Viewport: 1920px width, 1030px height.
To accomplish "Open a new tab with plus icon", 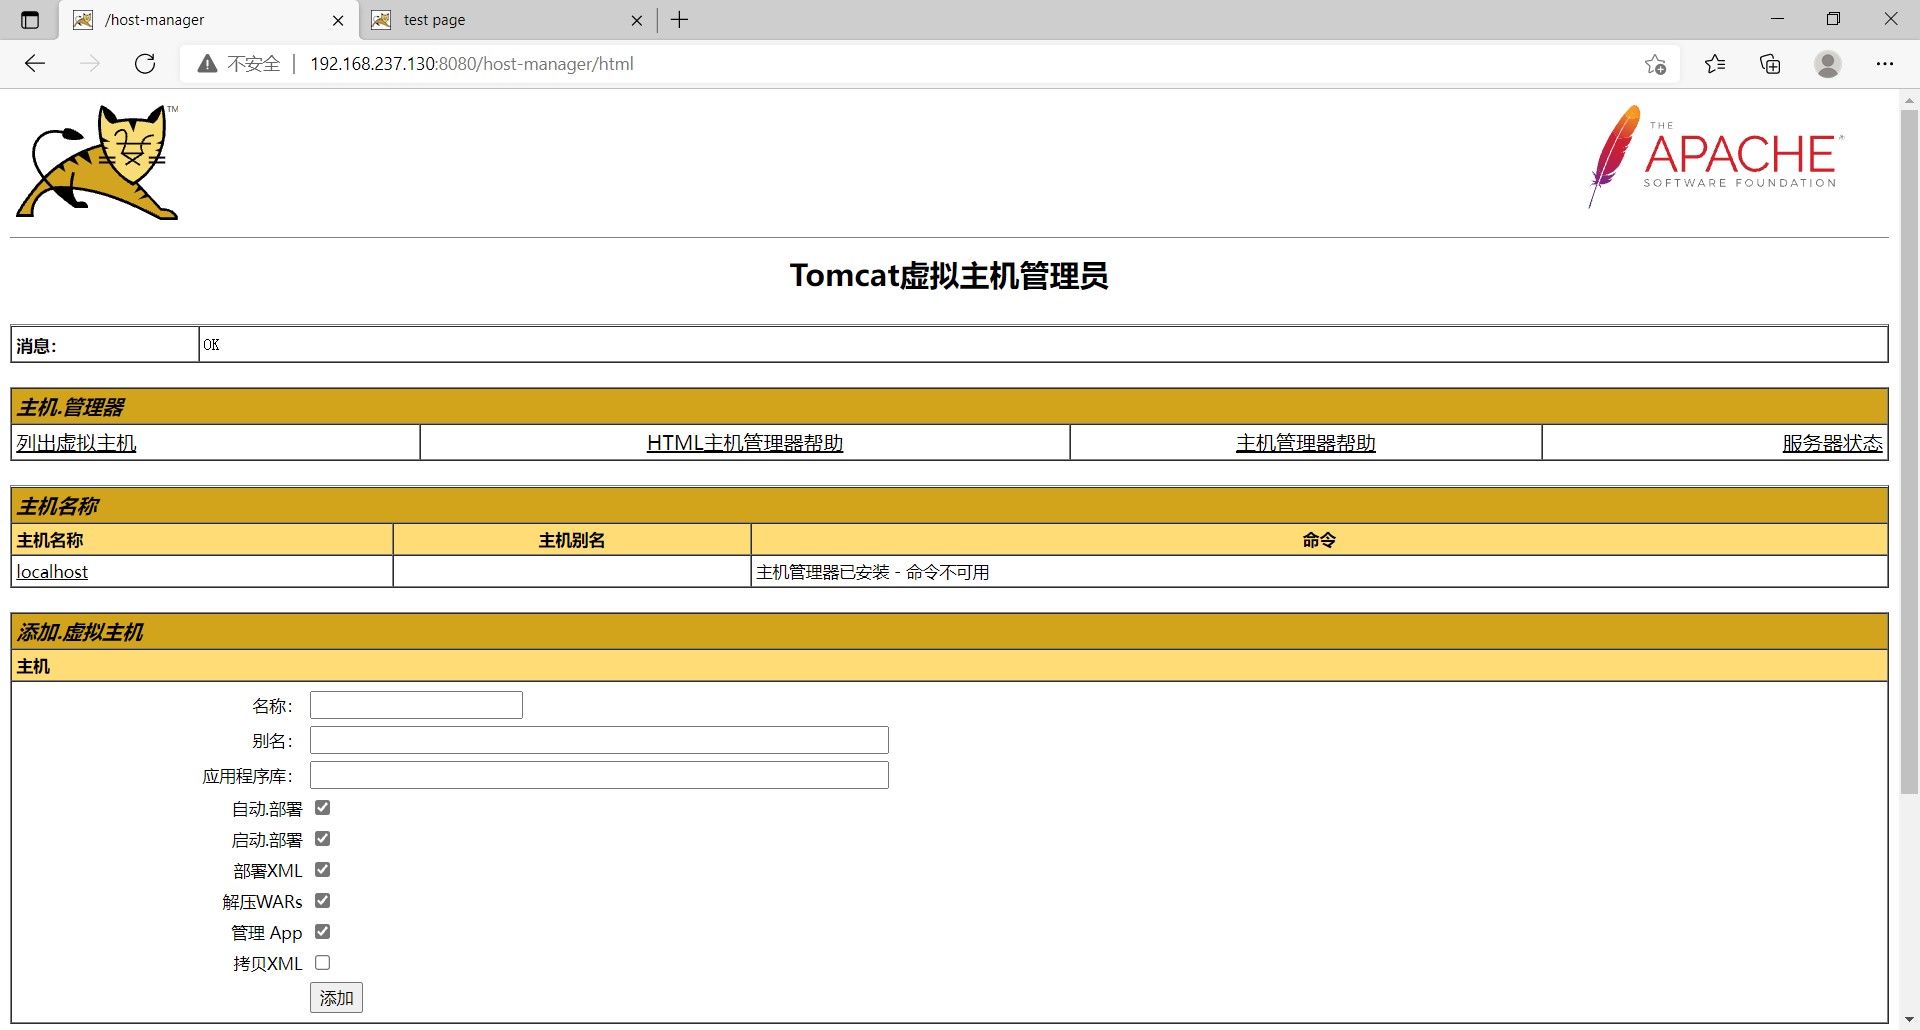I will pyautogui.click(x=680, y=20).
